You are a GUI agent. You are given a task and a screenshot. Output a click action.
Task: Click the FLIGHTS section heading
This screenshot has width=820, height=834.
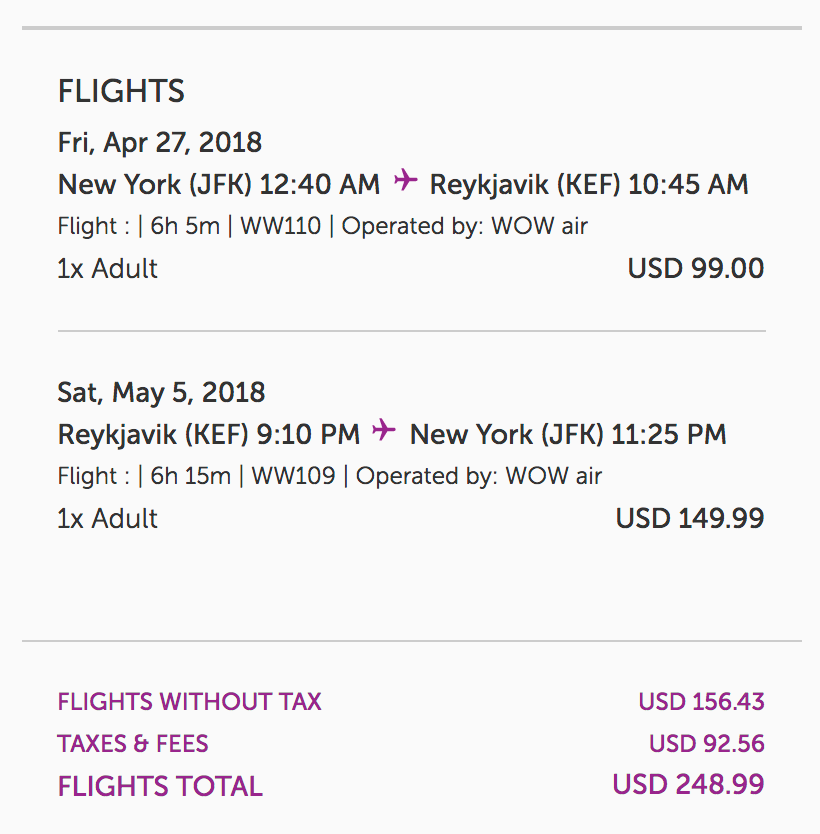point(121,92)
